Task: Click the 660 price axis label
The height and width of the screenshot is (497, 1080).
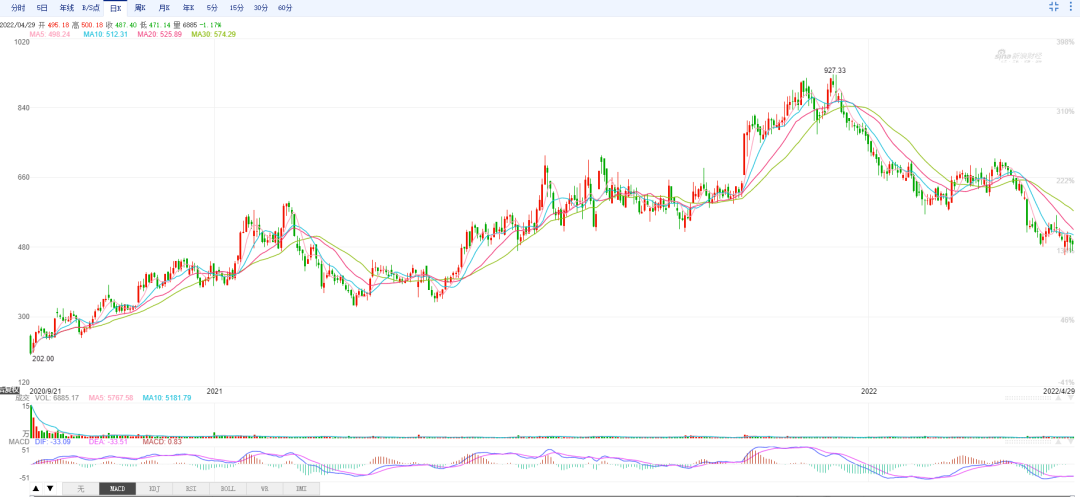Action: 23,178
